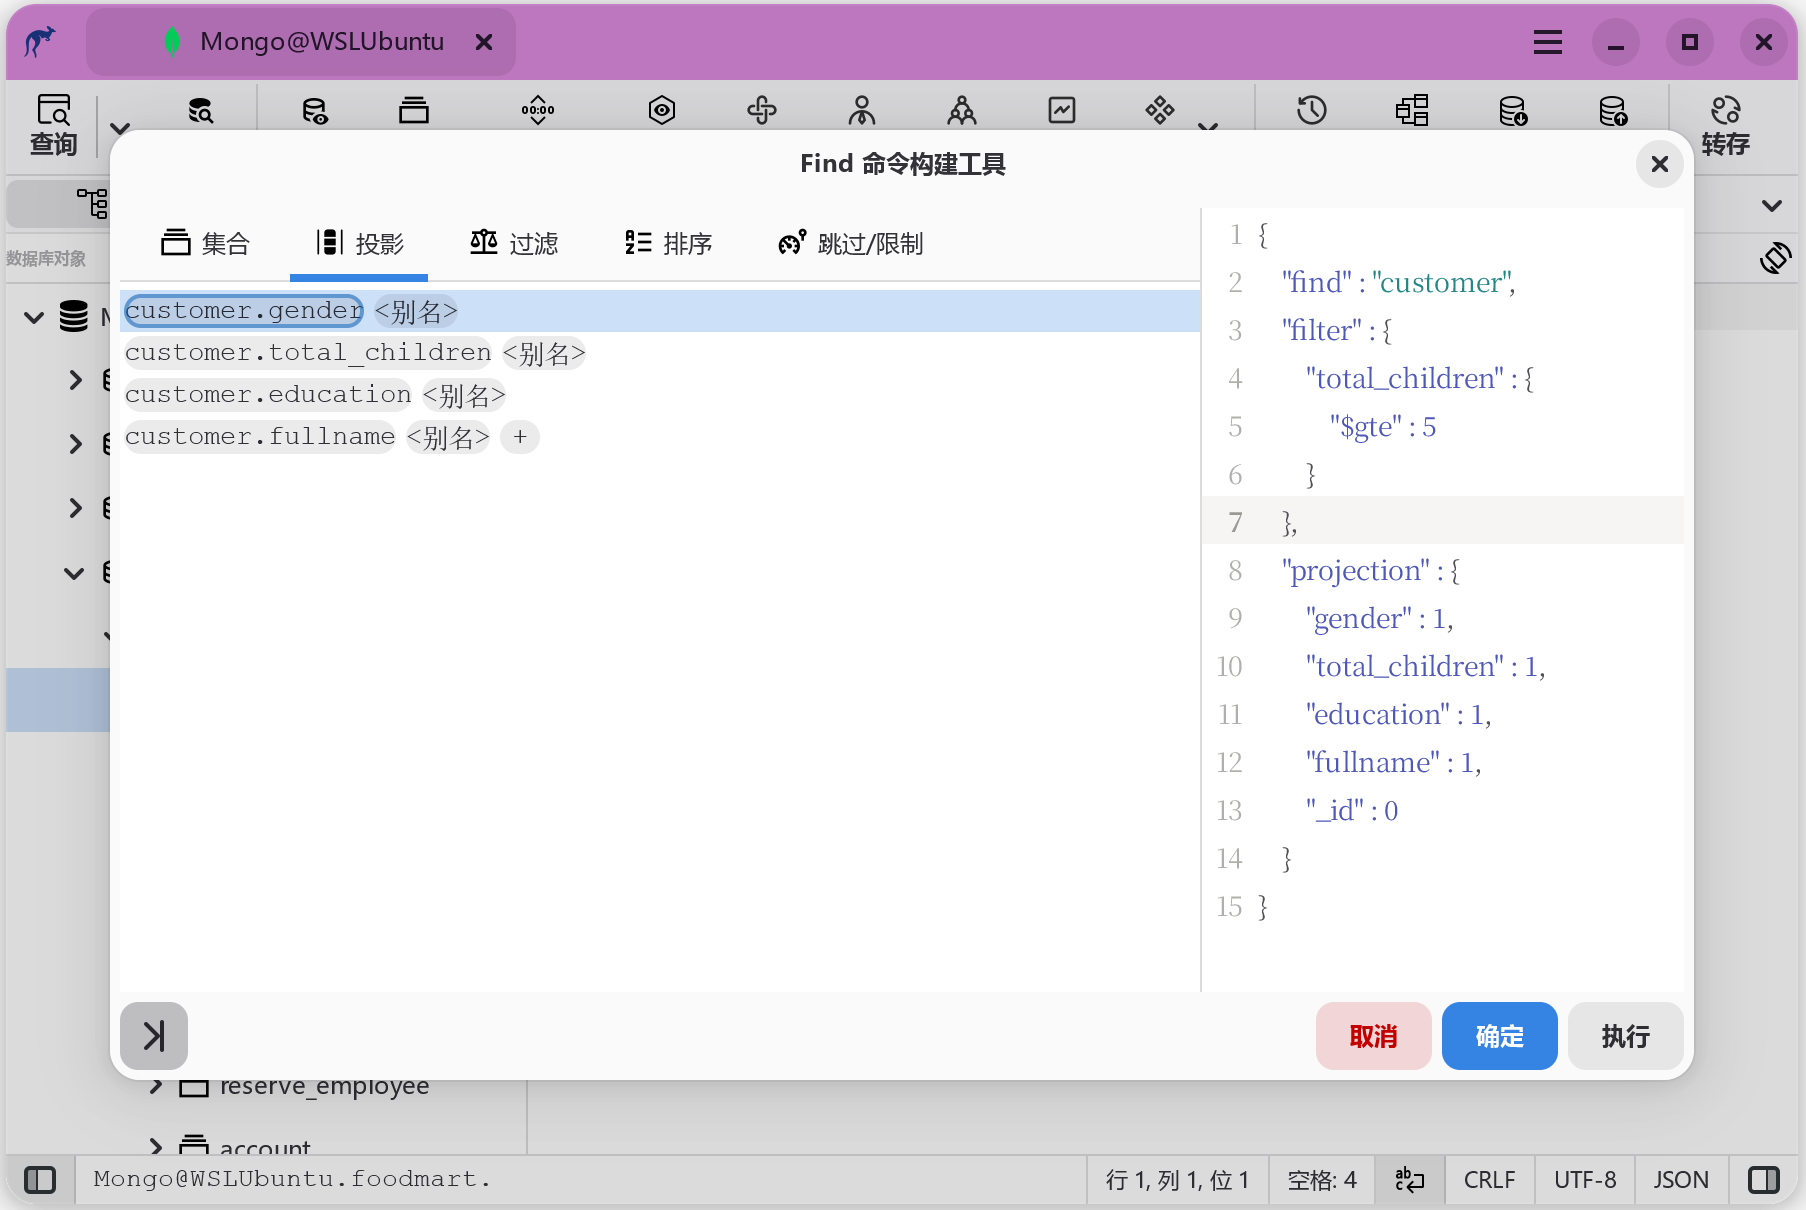The height and width of the screenshot is (1210, 1806).
Task: Click the user management icon in the toolbar
Action: 861,110
